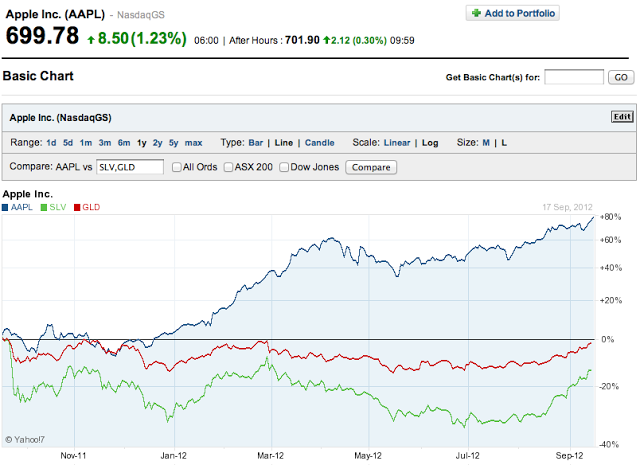Screen dimensions: 640x465
Task: Click the Jul-12 axis label
Action: (x=468, y=456)
